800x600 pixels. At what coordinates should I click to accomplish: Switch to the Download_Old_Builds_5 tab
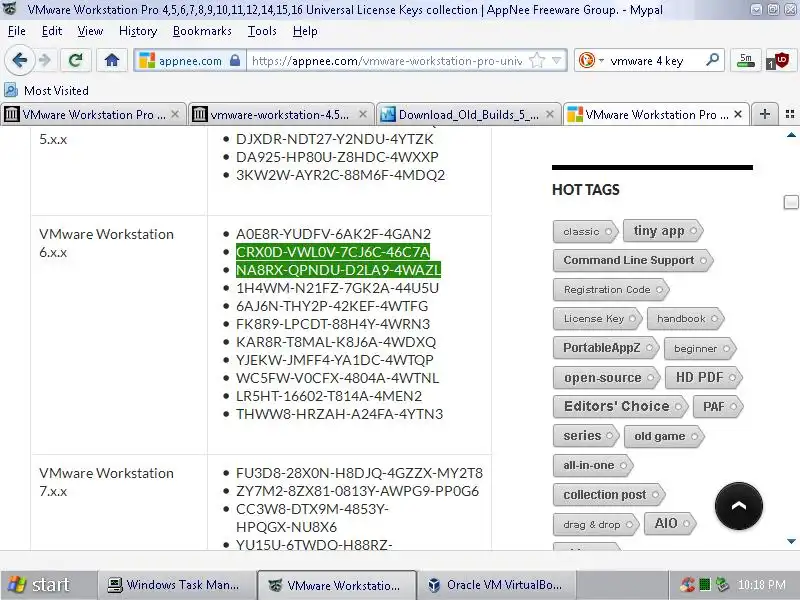click(467, 114)
